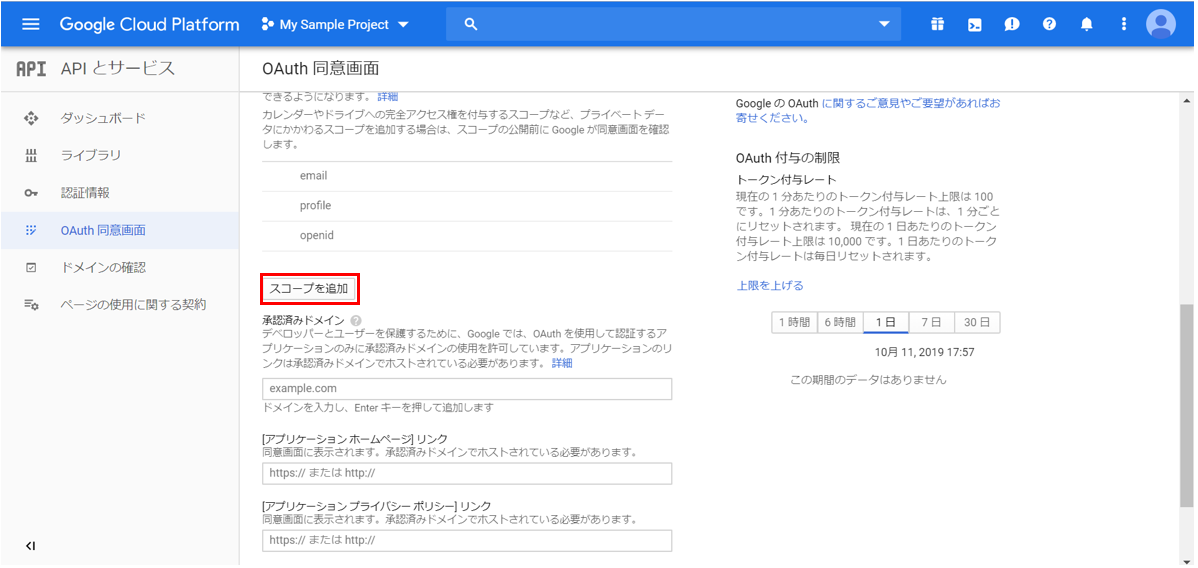The width and height of the screenshot is (1198, 568).
Task: Select the 1 日 time range tab
Action: click(x=886, y=323)
